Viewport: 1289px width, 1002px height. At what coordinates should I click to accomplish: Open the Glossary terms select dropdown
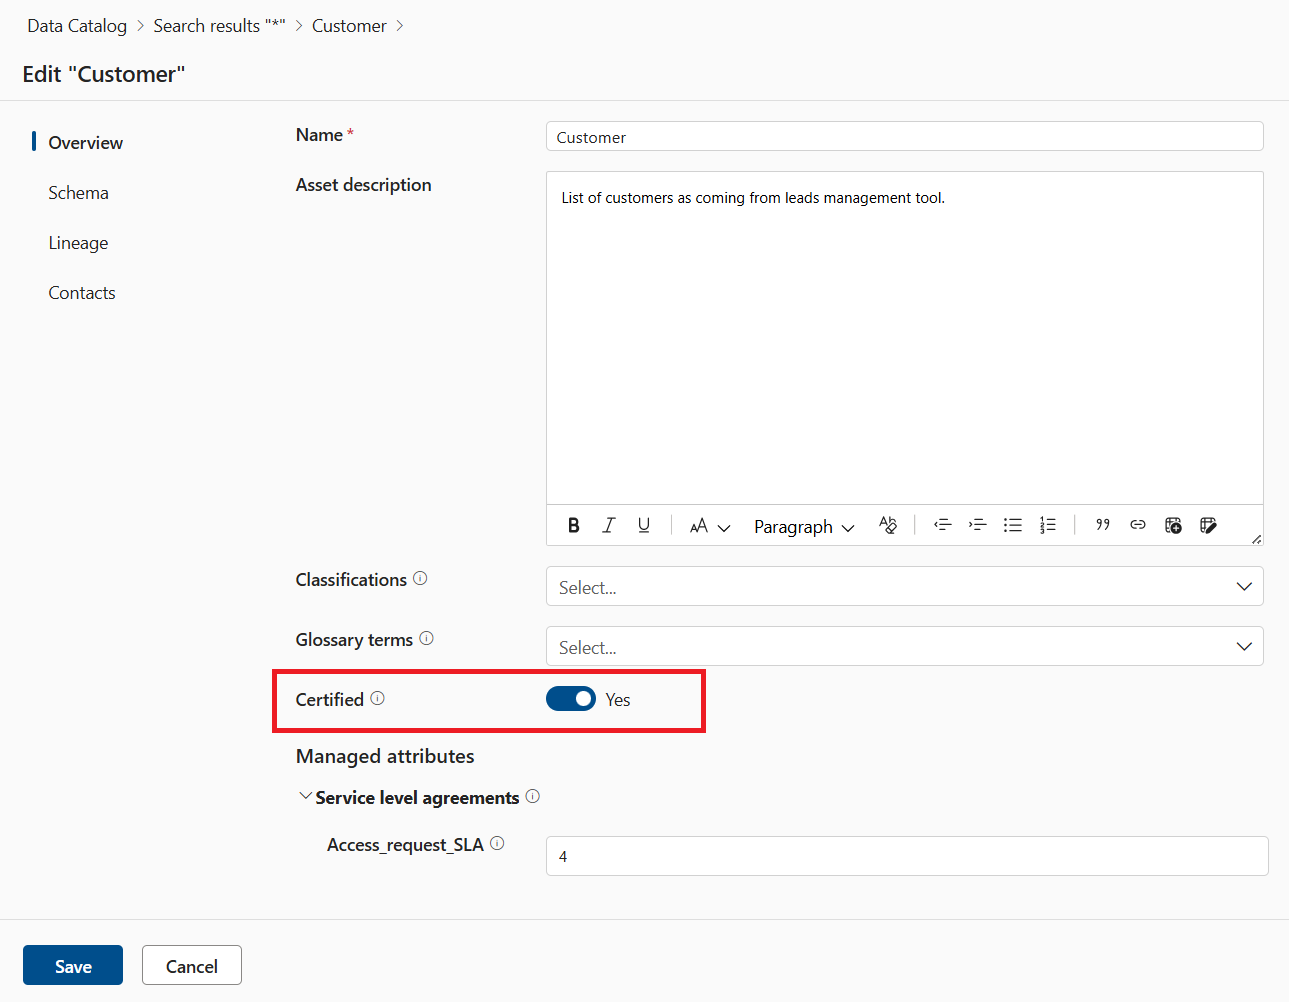tap(904, 646)
